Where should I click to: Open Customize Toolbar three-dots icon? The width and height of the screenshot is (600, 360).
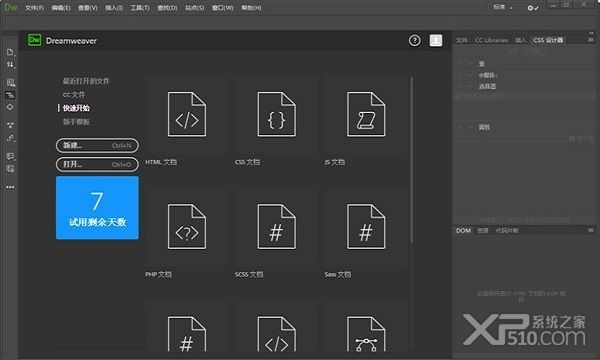(10, 187)
